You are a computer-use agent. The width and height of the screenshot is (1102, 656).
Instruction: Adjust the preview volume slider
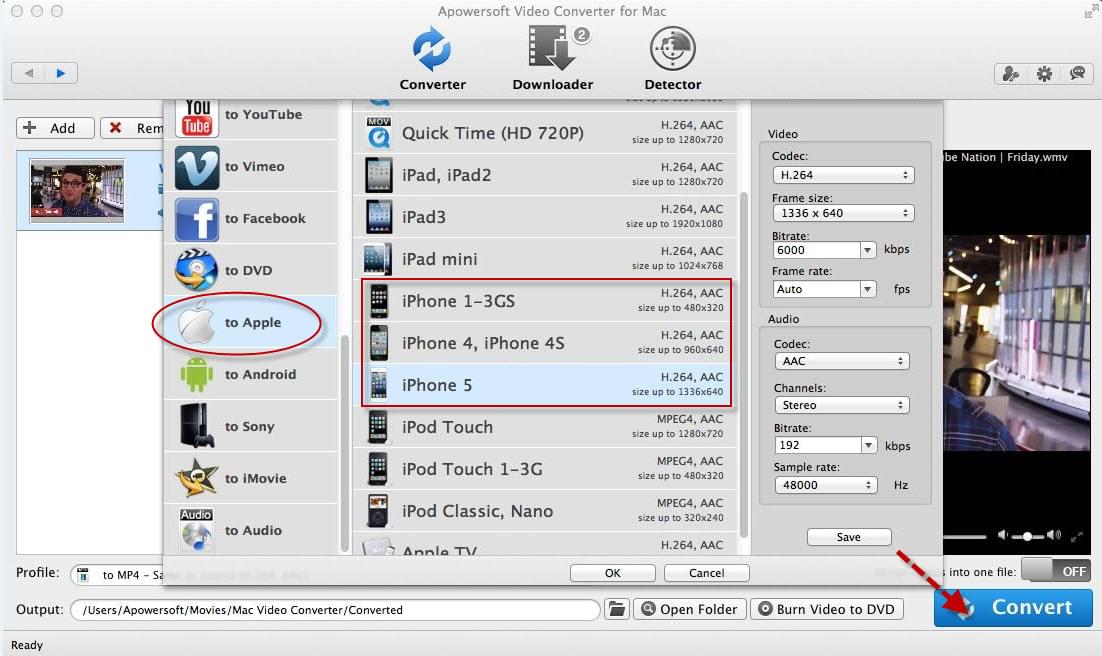[x=1027, y=536]
